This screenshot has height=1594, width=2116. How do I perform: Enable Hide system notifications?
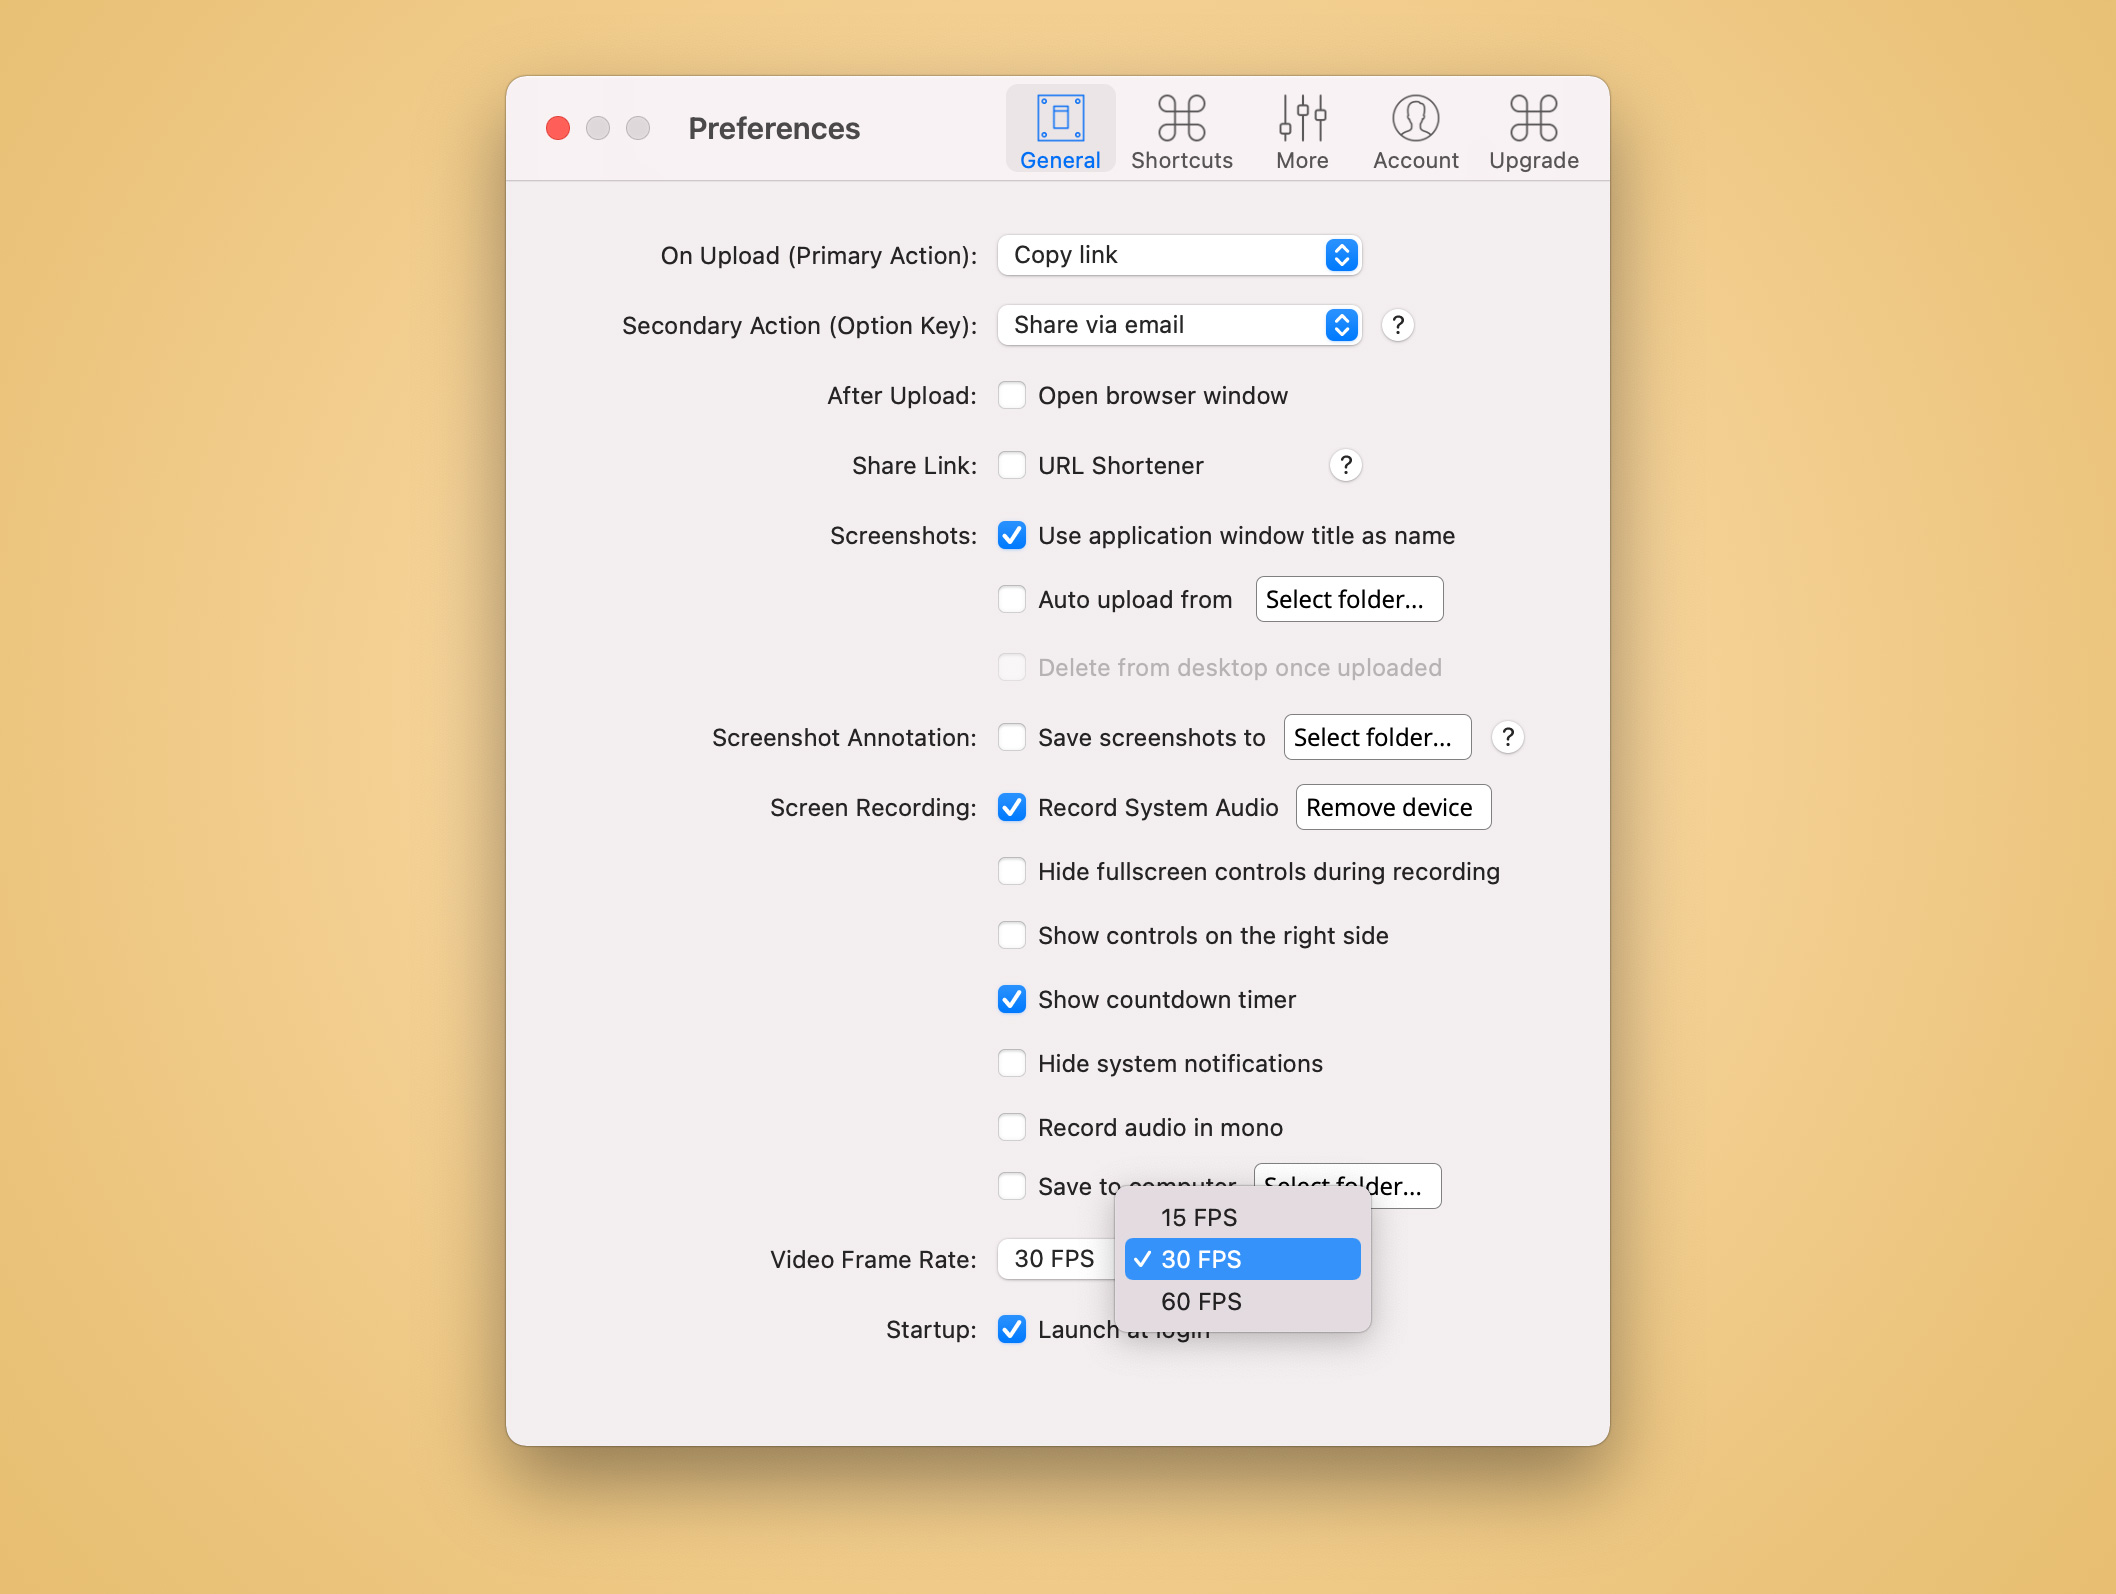pyautogui.click(x=1012, y=1063)
